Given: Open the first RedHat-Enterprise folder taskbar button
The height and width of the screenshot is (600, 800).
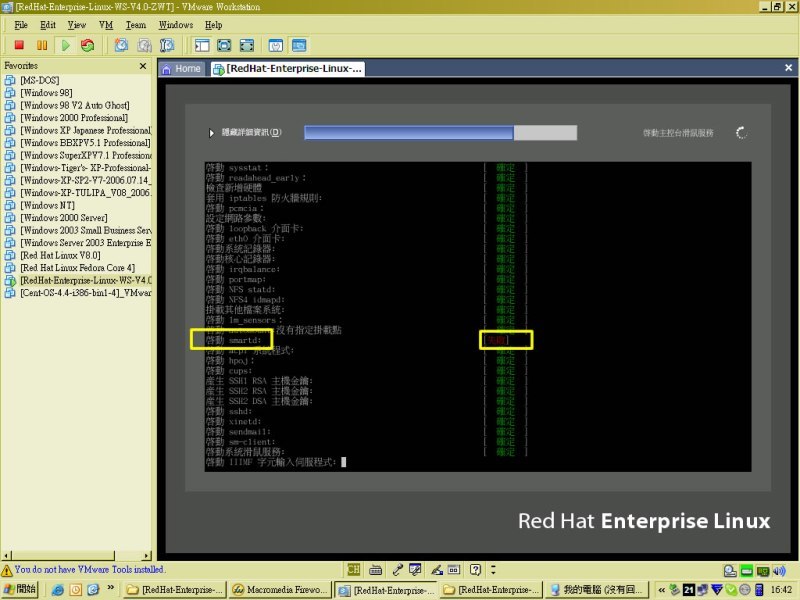Looking at the screenshot, I should [x=174, y=590].
